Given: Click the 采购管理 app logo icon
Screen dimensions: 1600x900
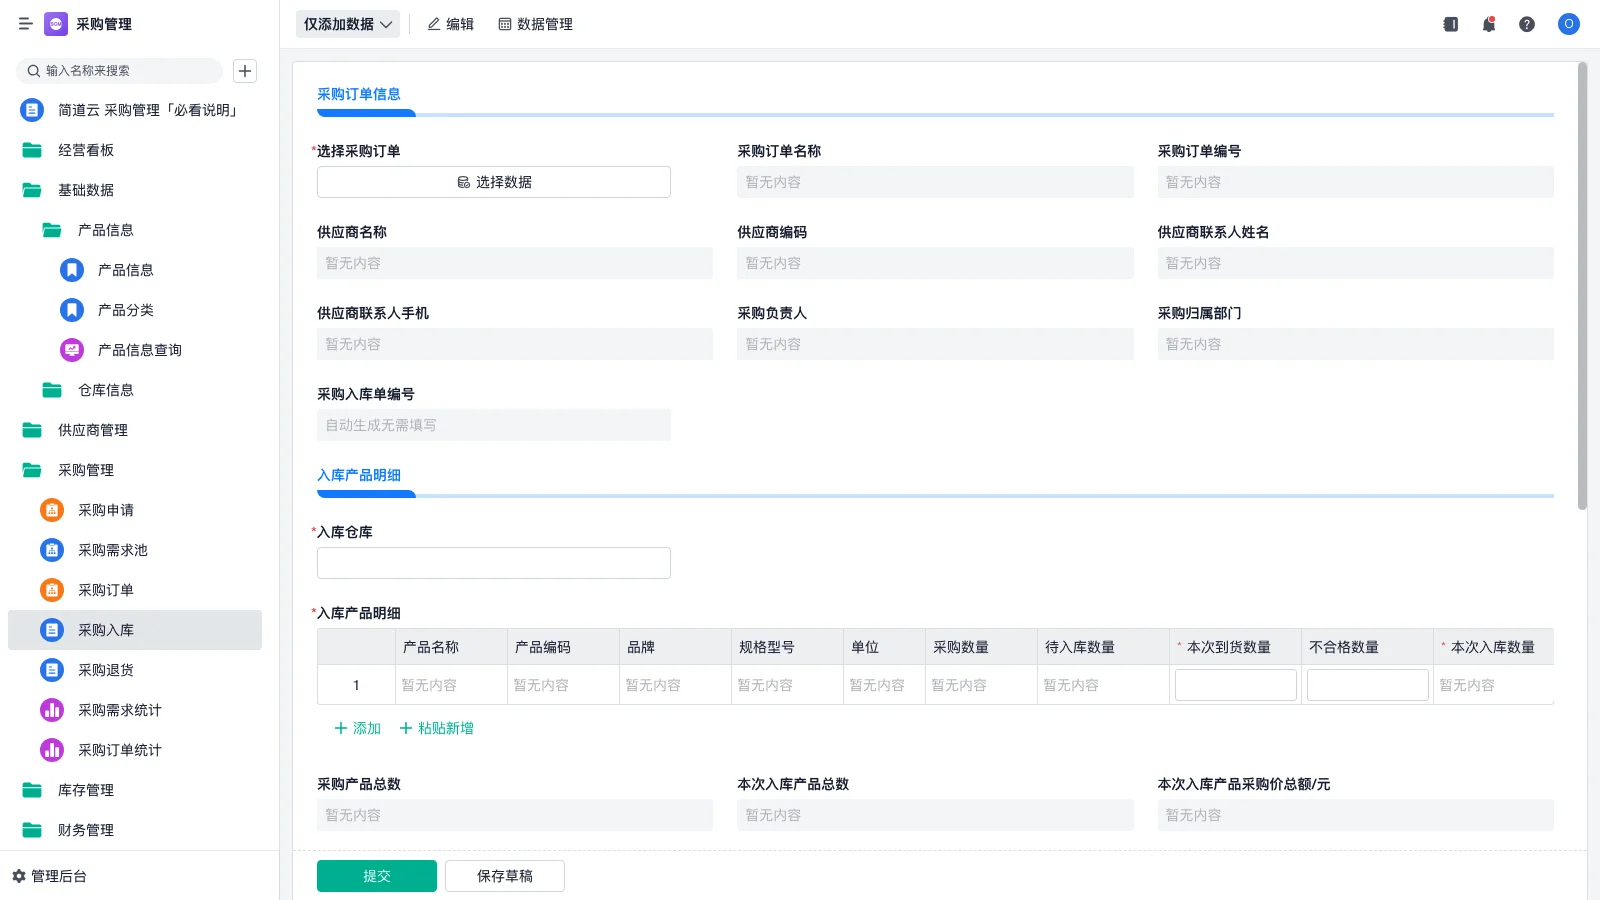Looking at the screenshot, I should click(x=56, y=24).
